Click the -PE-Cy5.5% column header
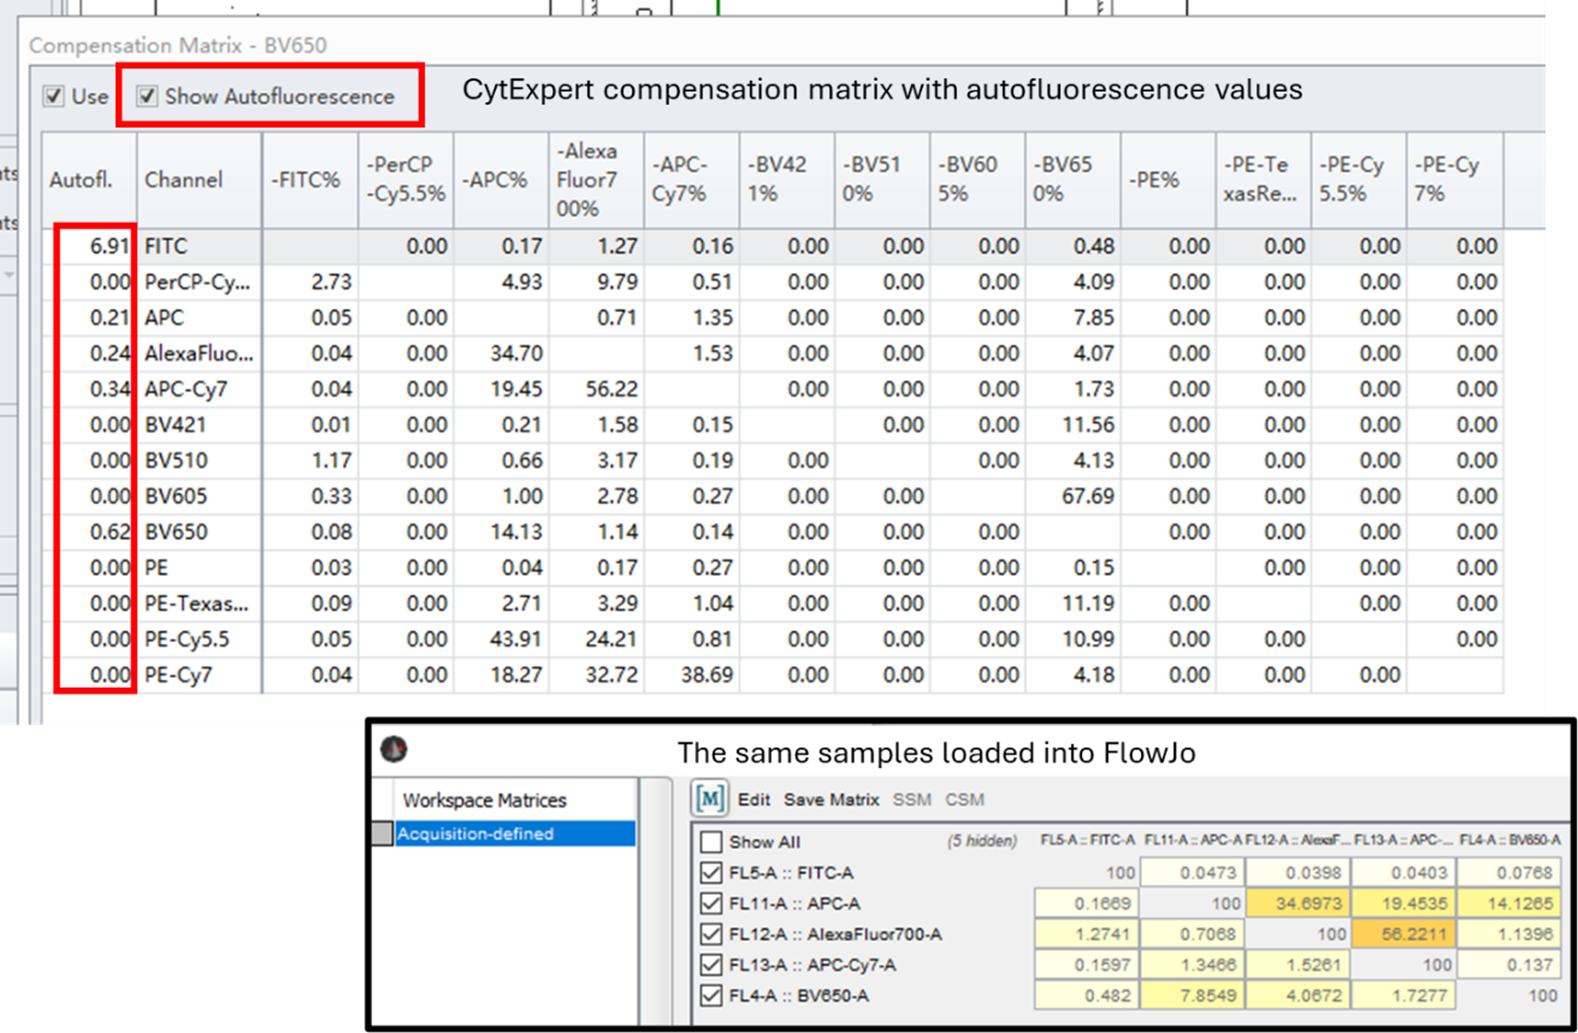 pyautogui.click(x=1358, y=180)
